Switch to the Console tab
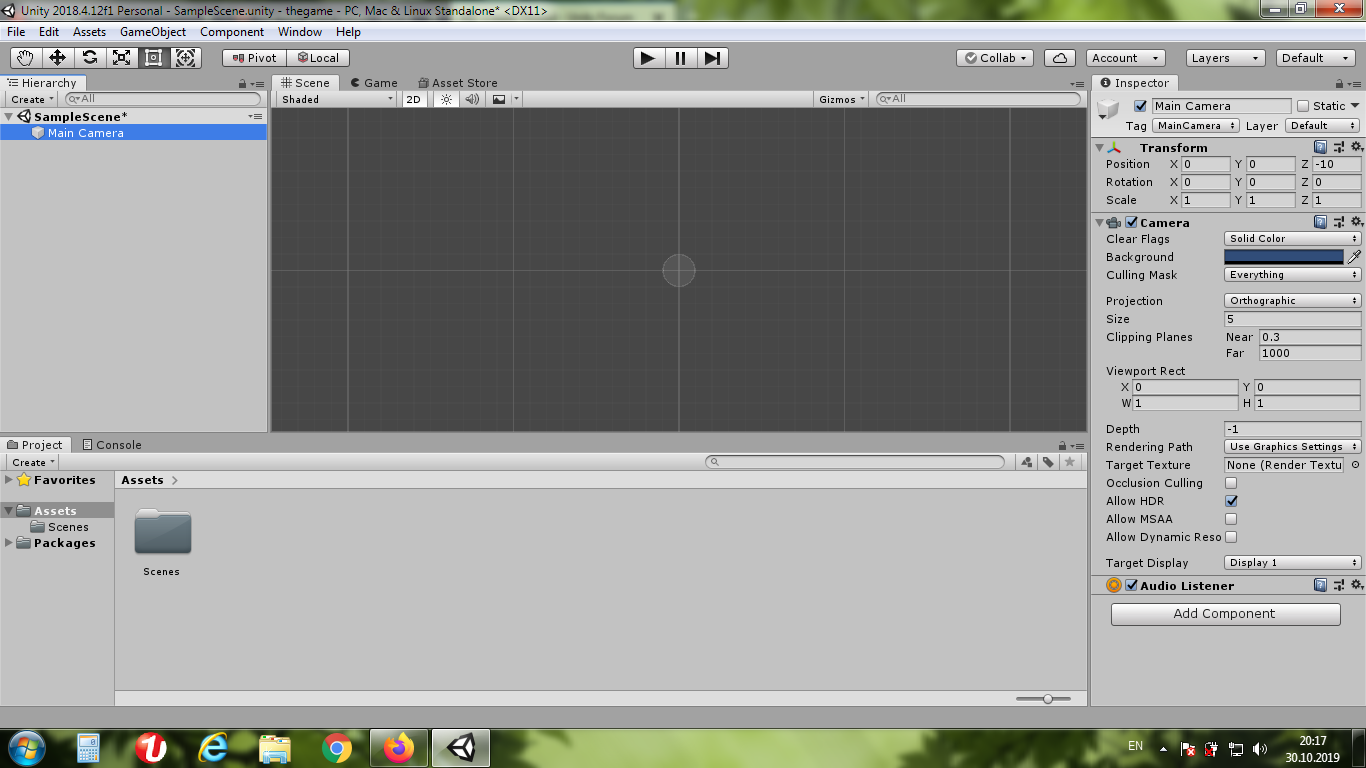This screenshot has height=768, width=1366. pyautogui.click(x=112, y=445)
